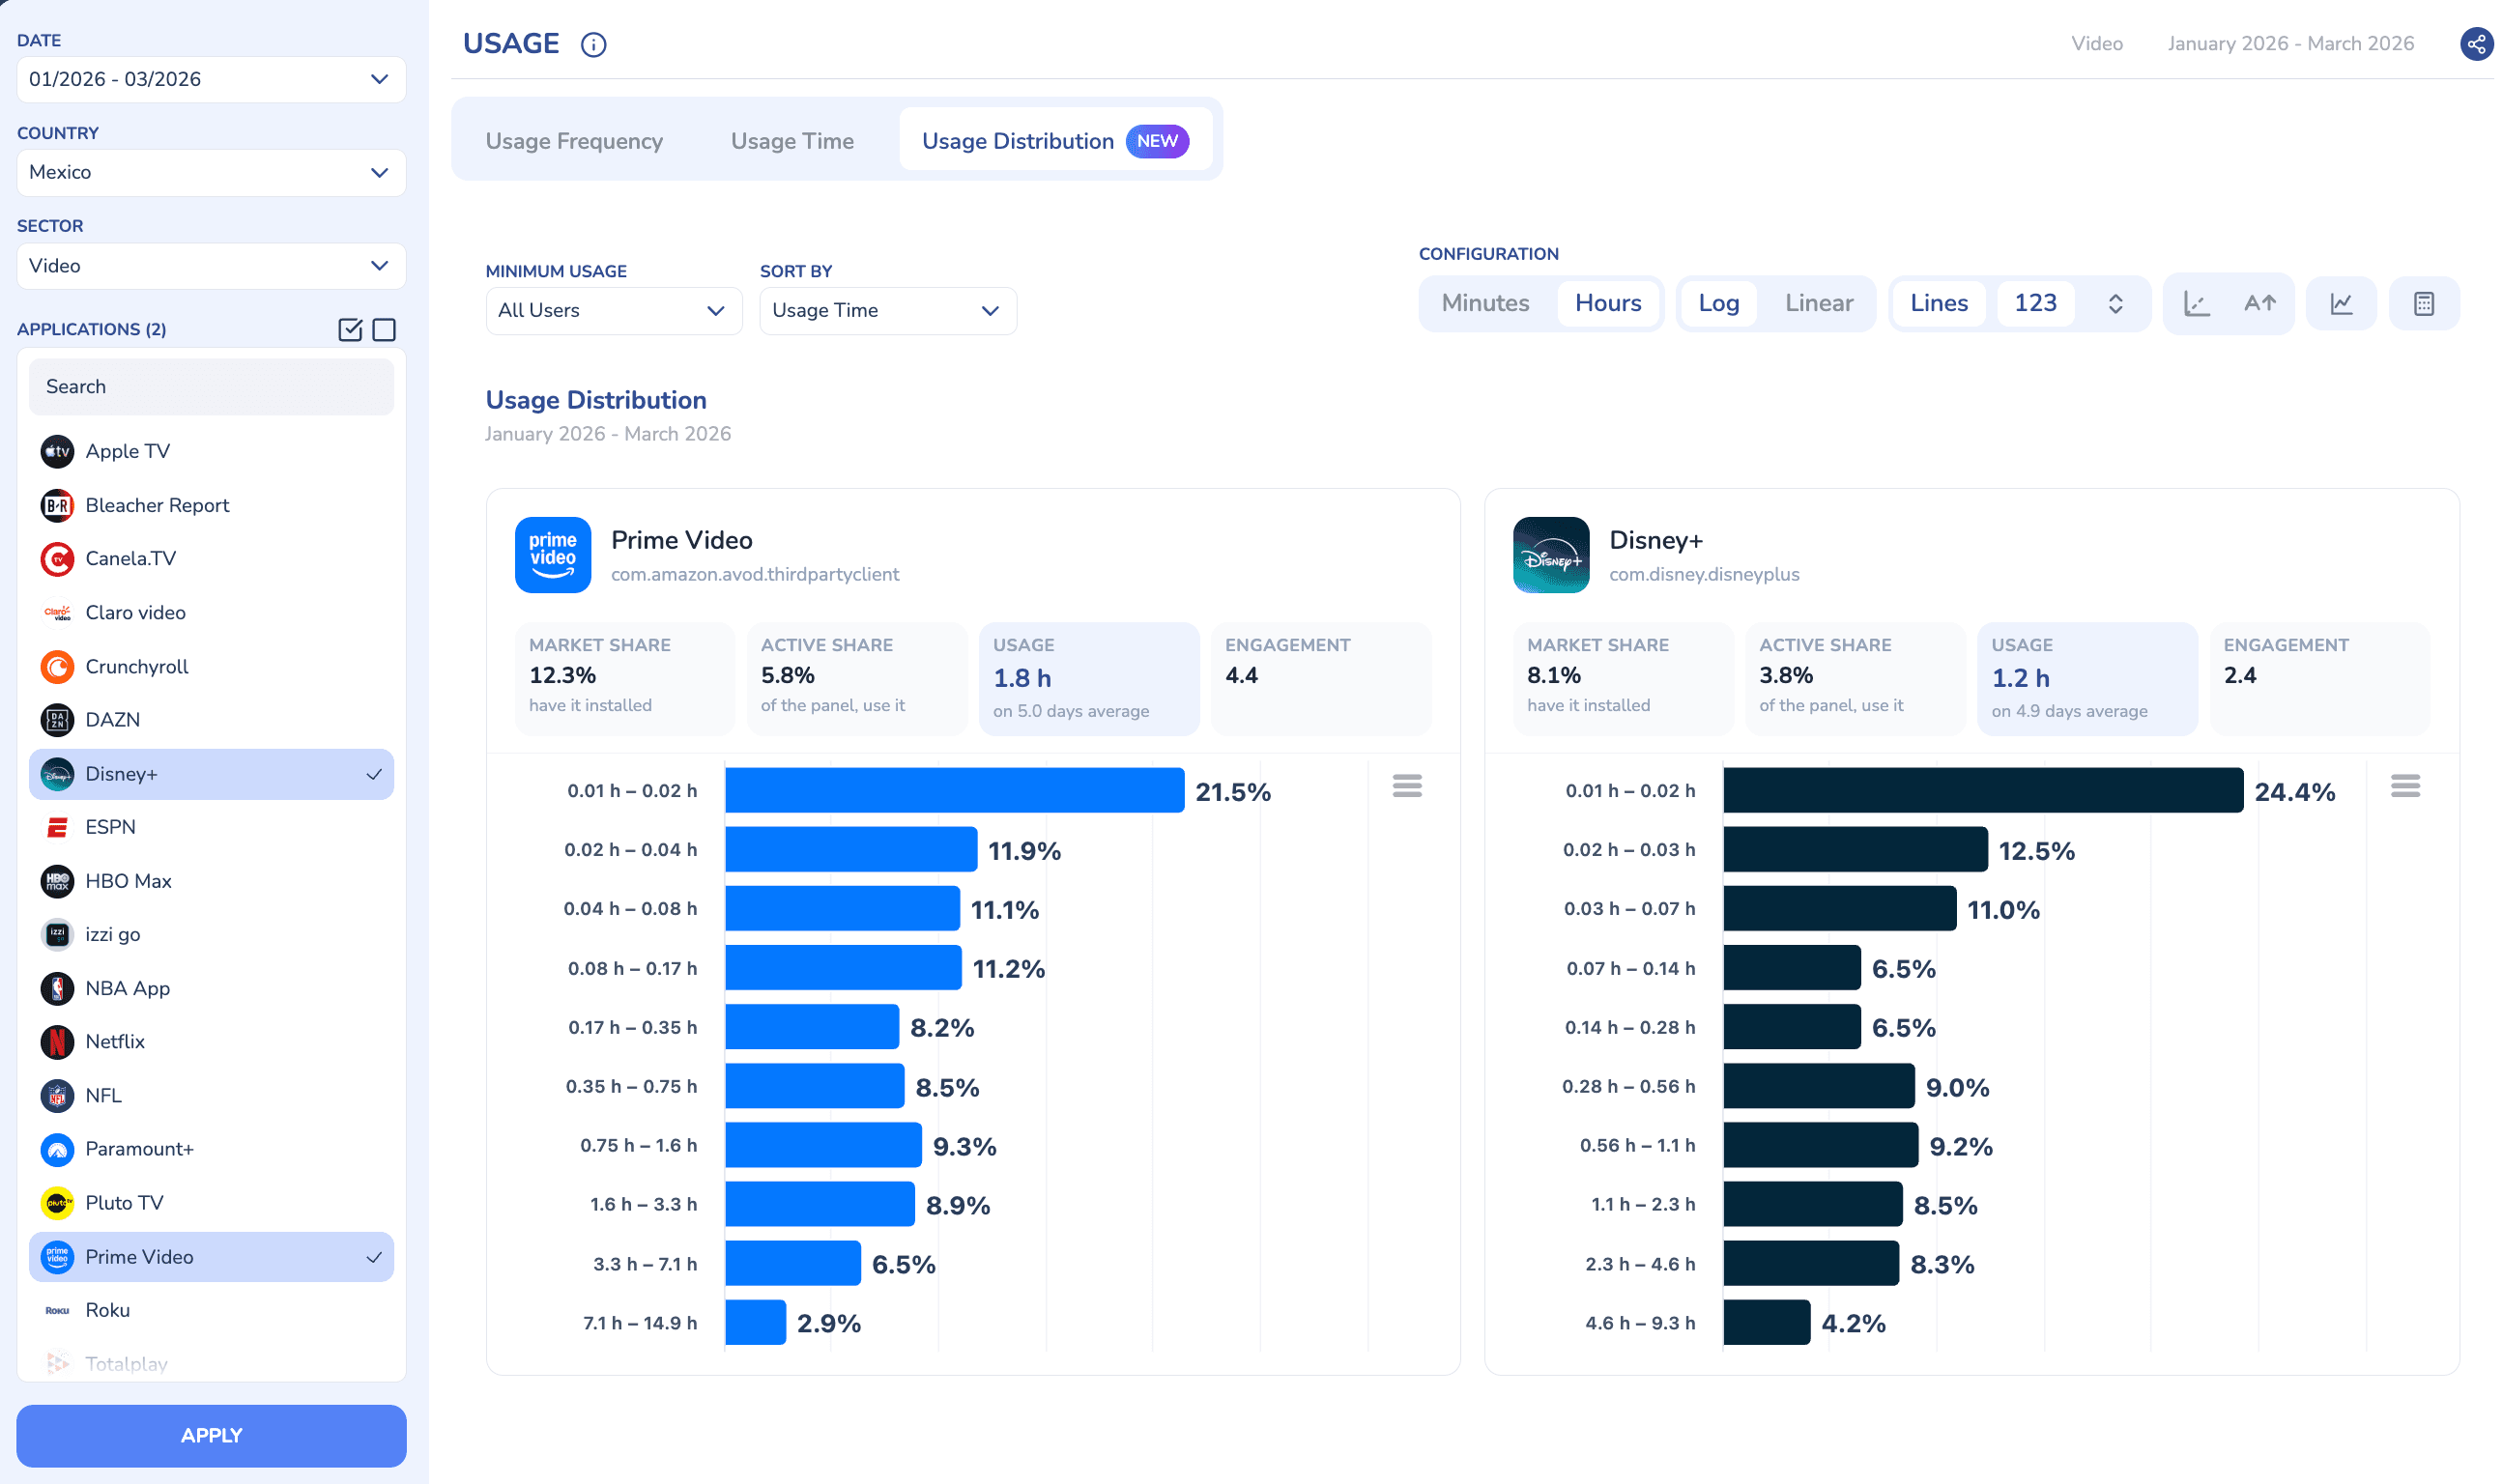Screen dimensions: 2503x1484
Task: Expand the Minimum Usage All Users dropdown
Action: point(613,310)
